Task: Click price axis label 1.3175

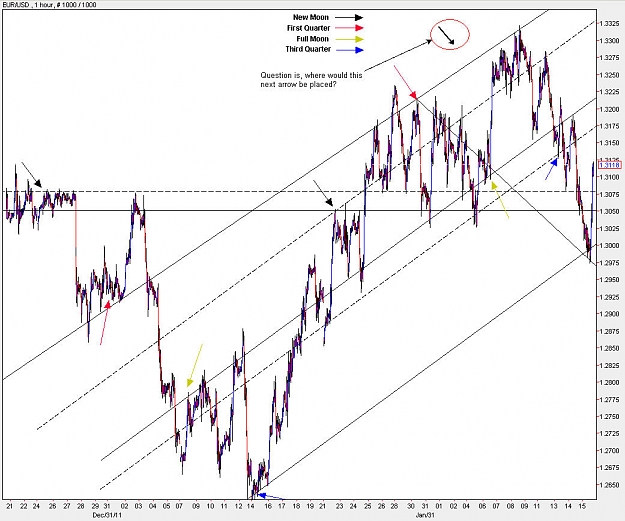Action: click(609, 126)
